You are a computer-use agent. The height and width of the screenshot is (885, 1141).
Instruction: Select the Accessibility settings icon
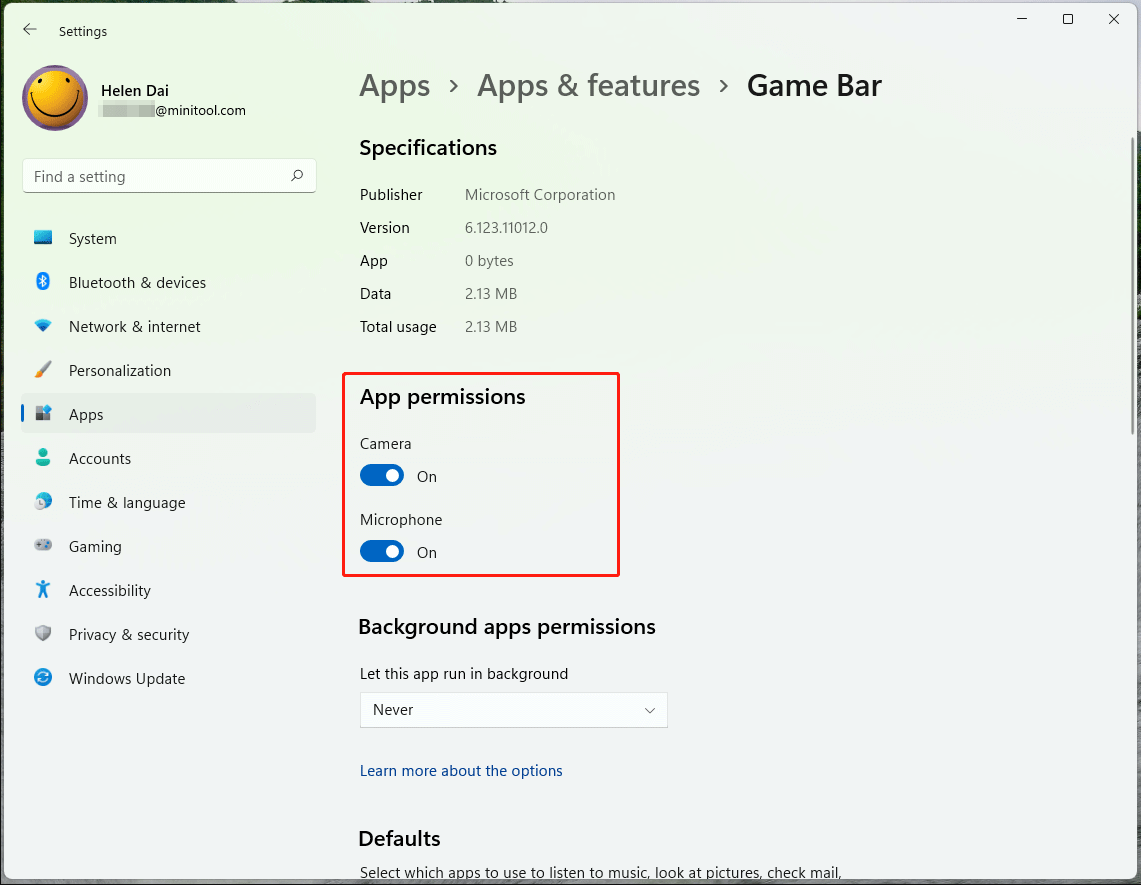pos(43,590)
